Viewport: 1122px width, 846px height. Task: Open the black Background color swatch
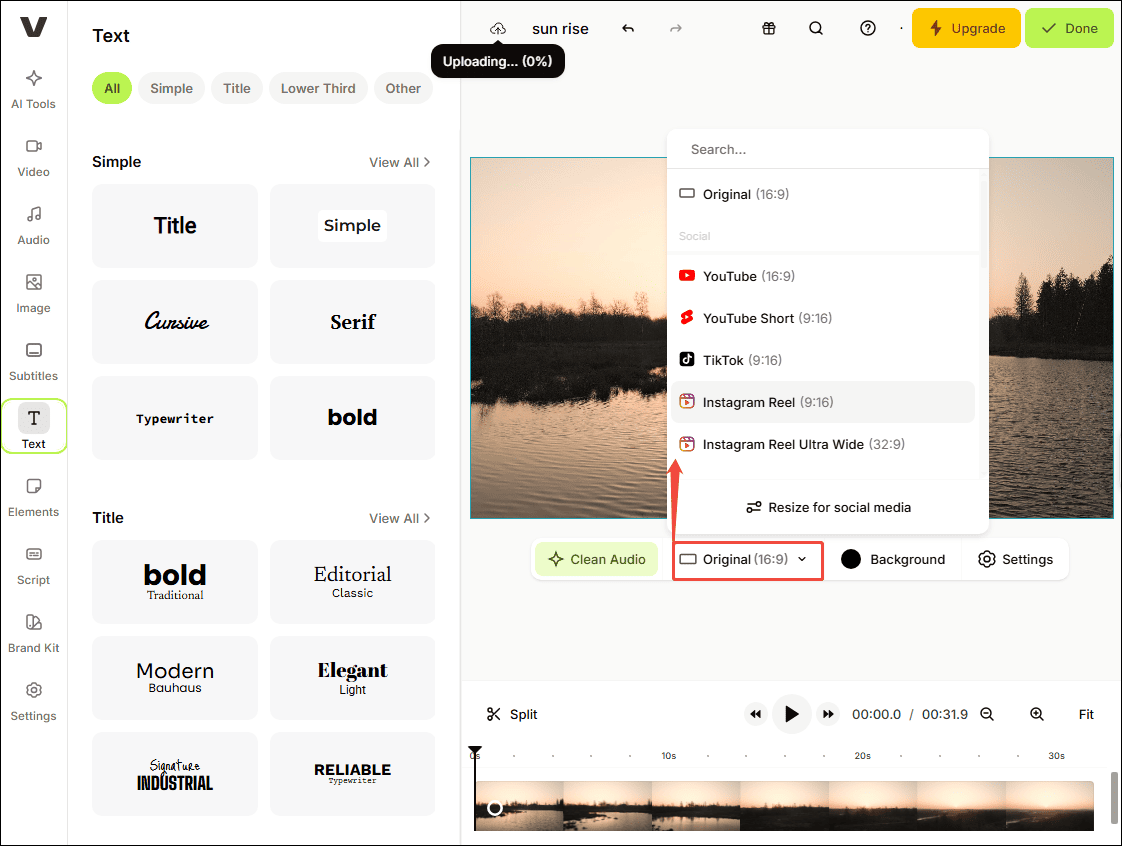(x=851, y=560)
